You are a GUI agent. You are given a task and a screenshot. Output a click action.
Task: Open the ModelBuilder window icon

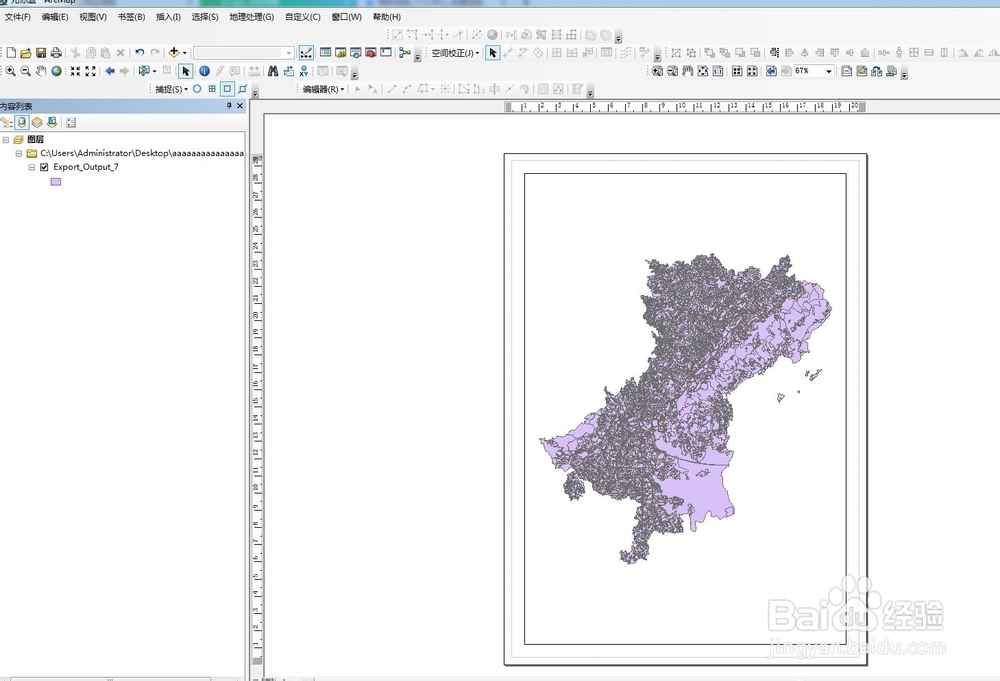[x=404, y=53]
